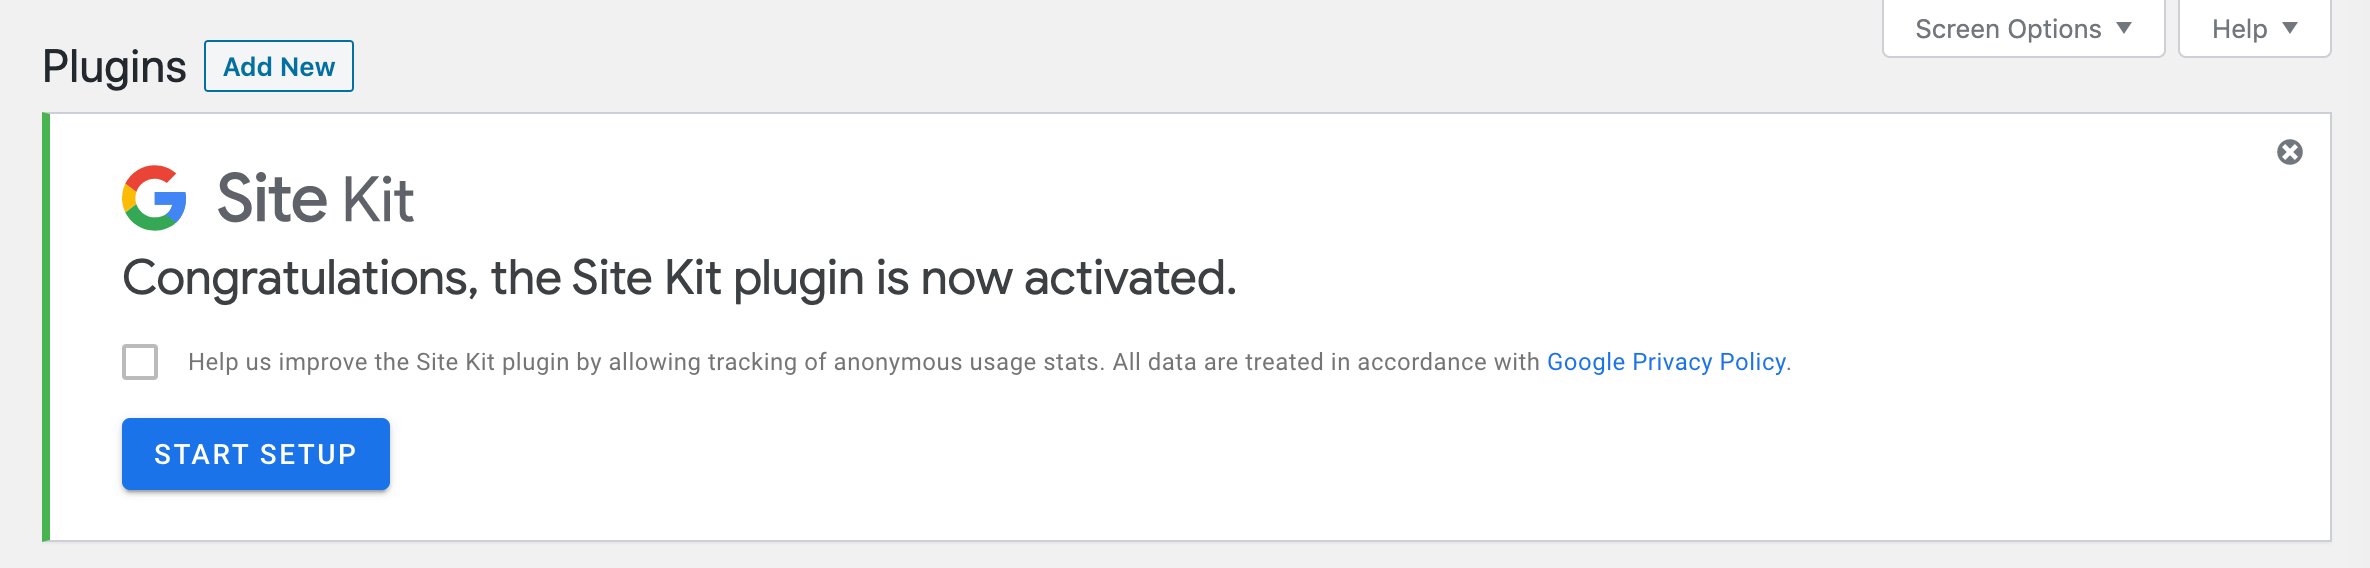Screen dimensions: 2370x568
Task: Dismiss the Site Kit activation notice
Action: point(2289,152)
